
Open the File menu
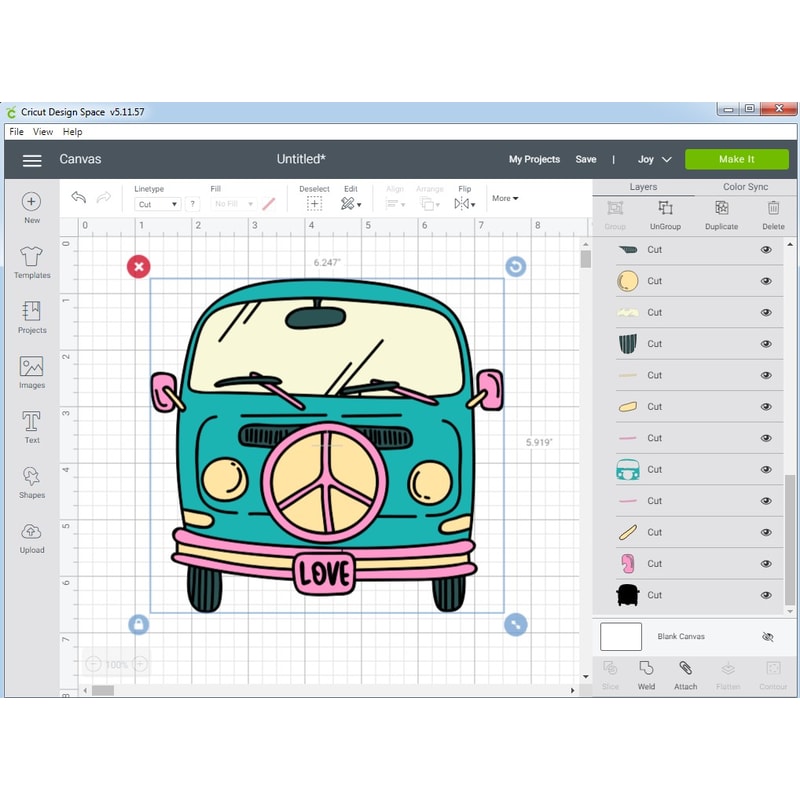pyautogui.click(x=16, y=132)
